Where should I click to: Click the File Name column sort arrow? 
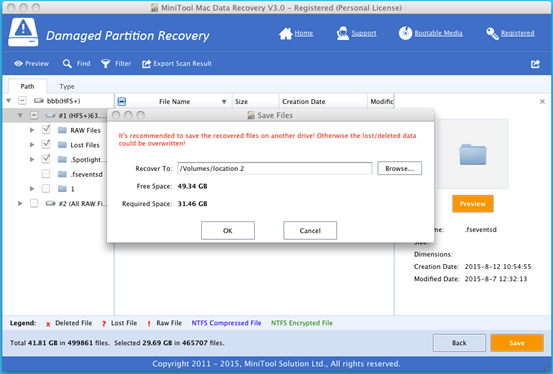tap(224, 102)
